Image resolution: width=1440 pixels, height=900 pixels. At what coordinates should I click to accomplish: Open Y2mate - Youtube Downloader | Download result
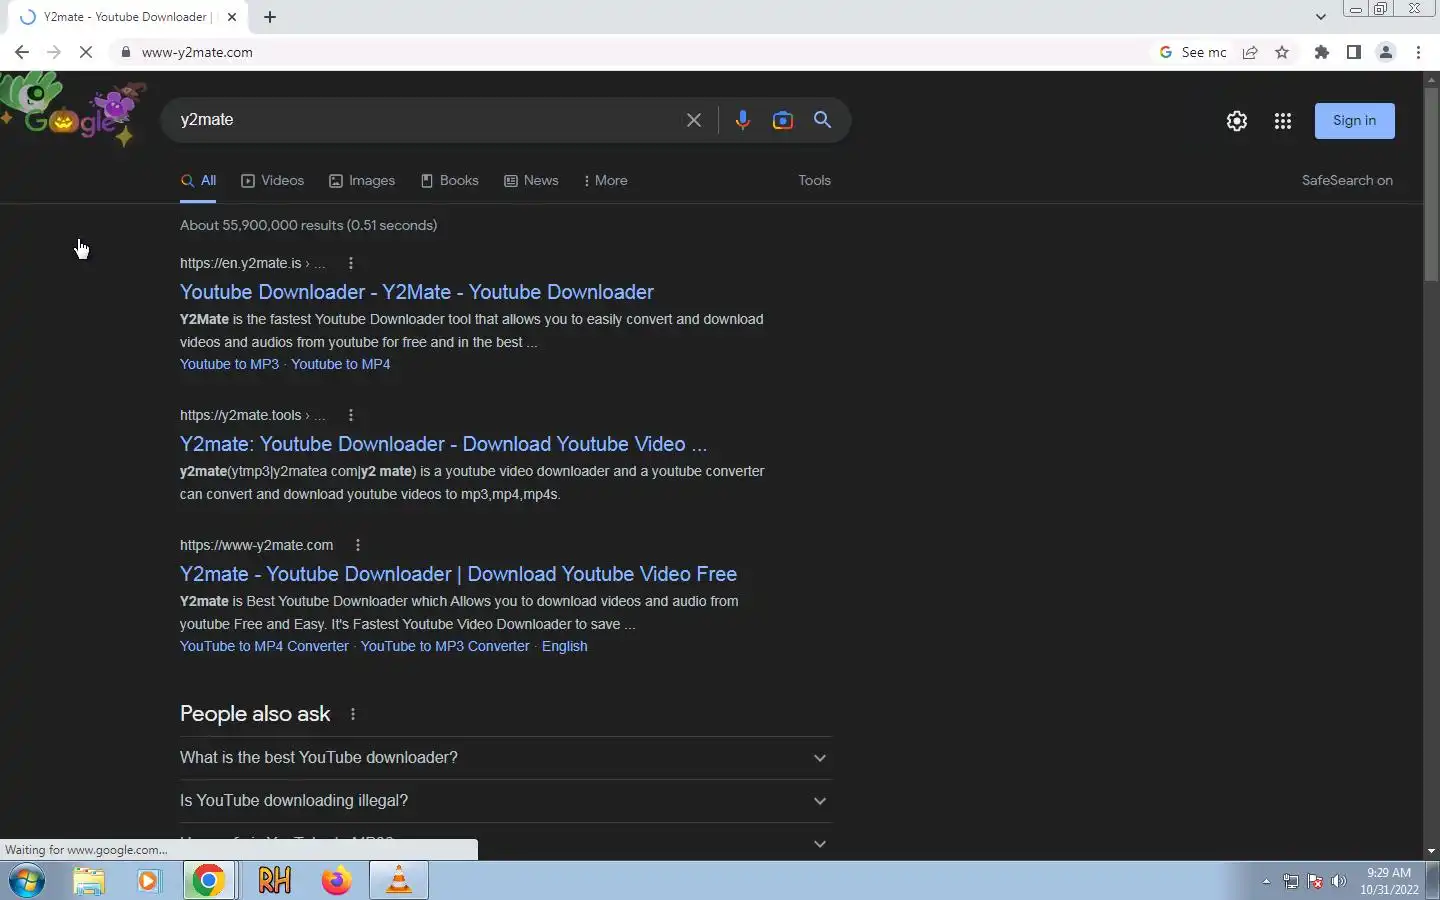(x=458, y=574)
